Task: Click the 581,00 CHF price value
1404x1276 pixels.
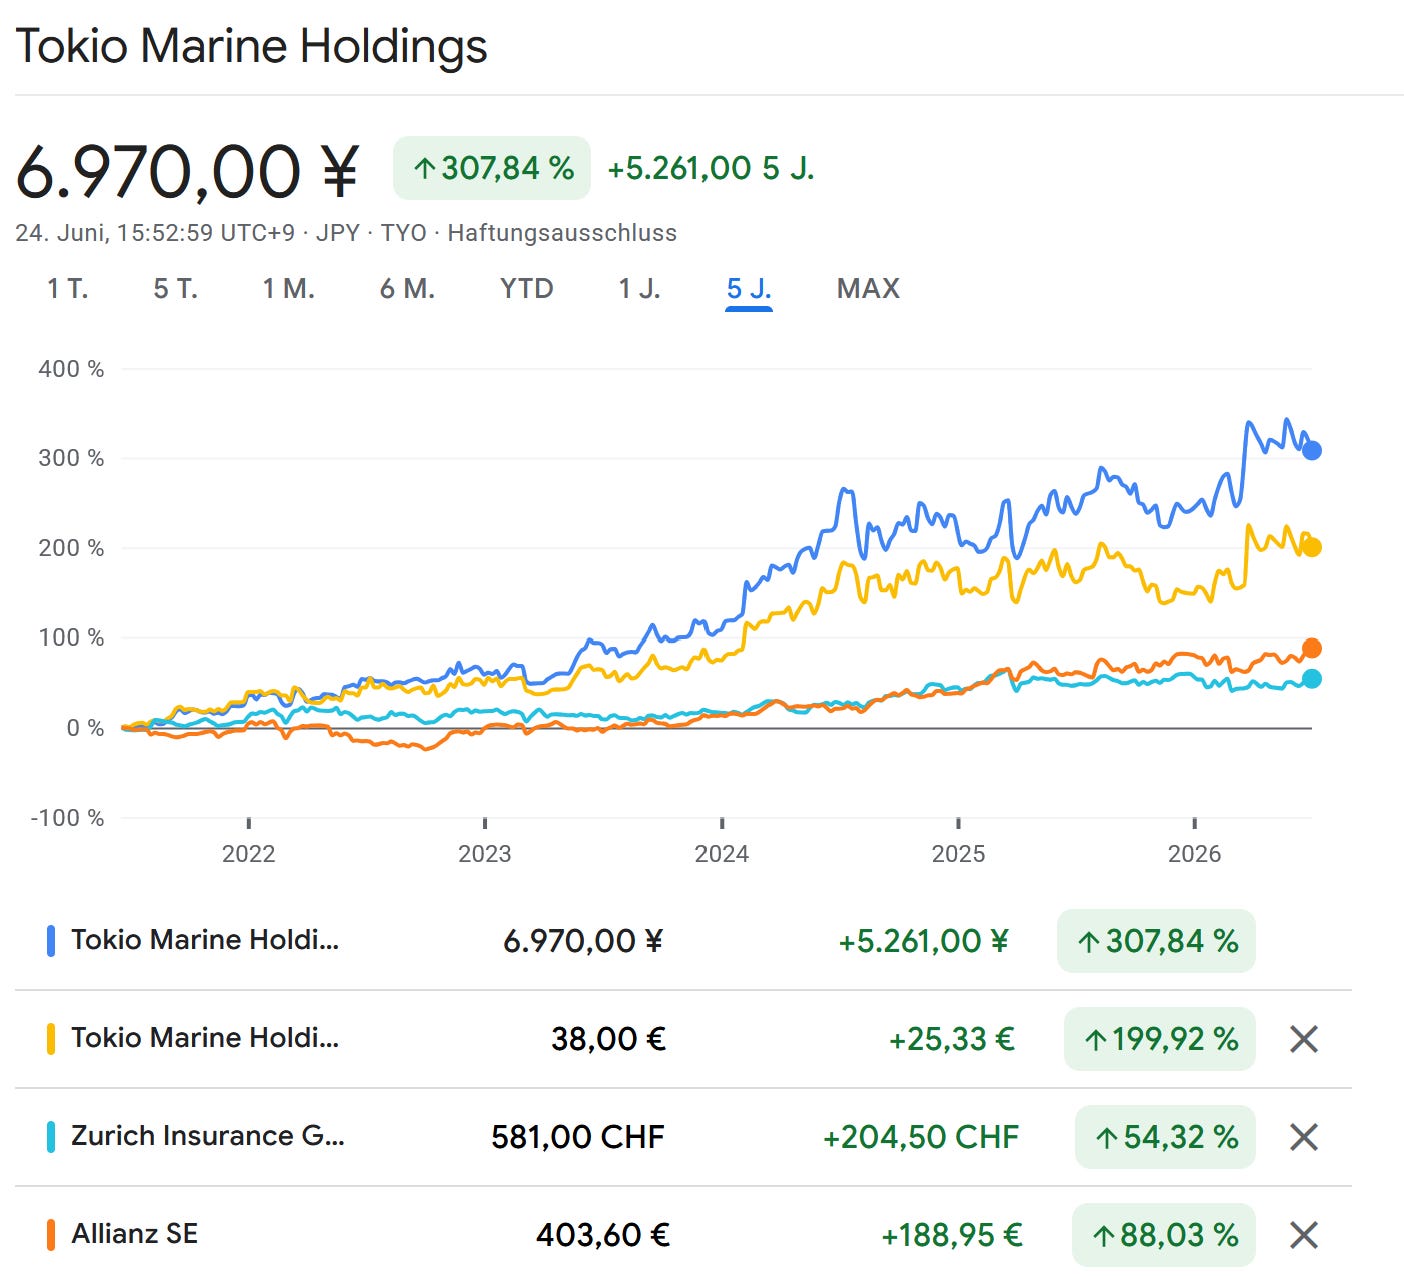Action: (x=578, y=1137)
